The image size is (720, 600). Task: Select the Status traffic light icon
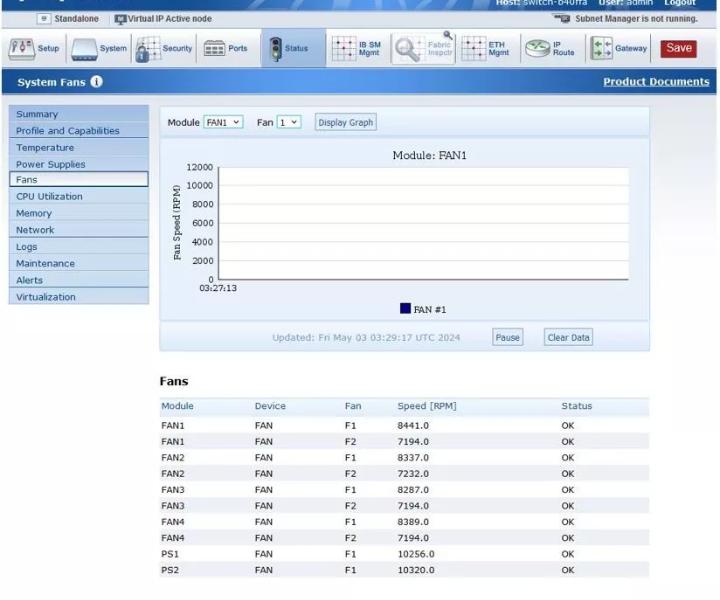point(276,49)
